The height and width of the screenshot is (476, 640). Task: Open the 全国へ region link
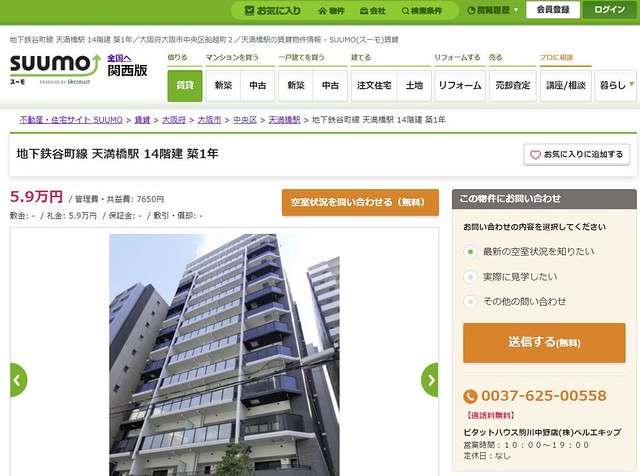119,58
